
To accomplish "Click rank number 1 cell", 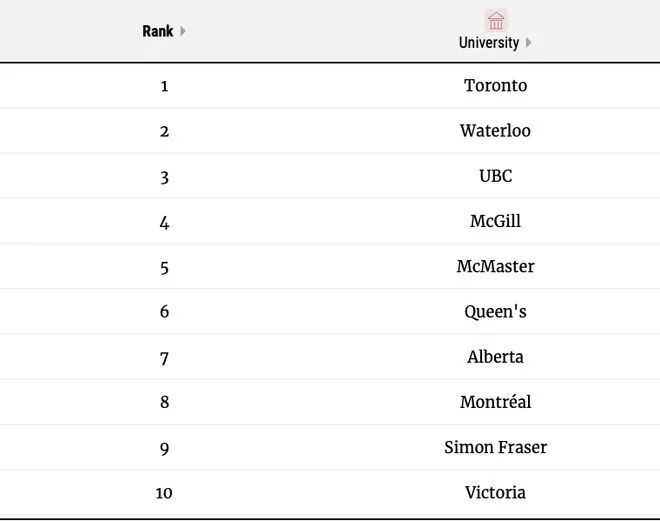I will [x=164, y=86].
